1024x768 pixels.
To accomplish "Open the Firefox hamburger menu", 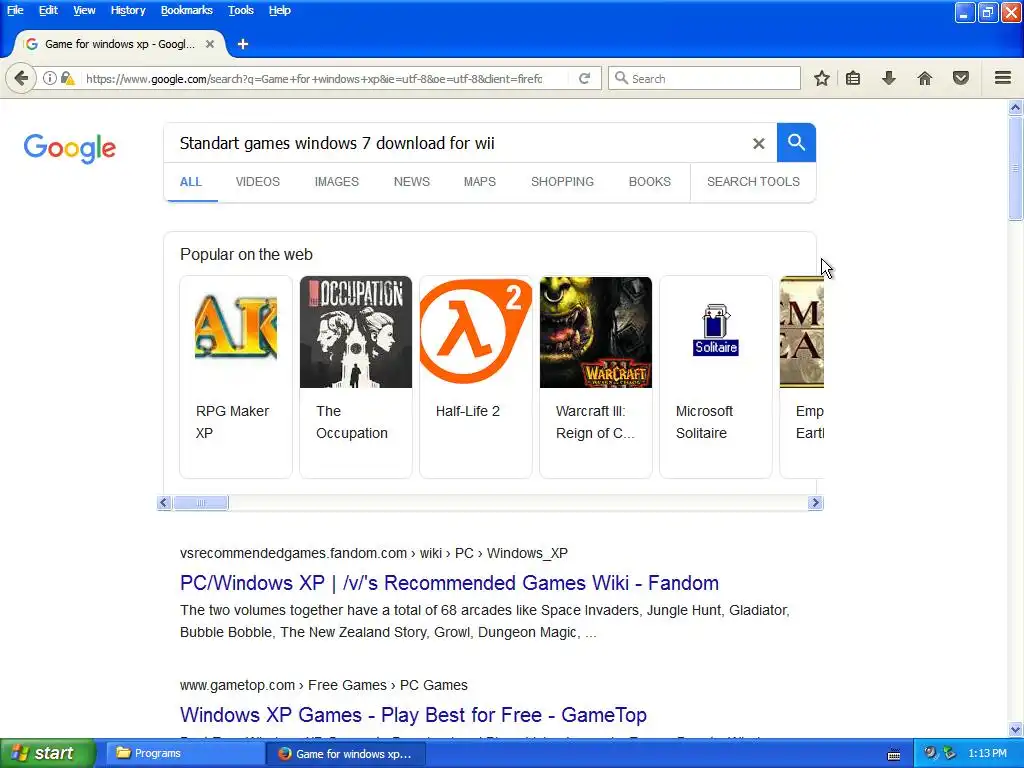I will (x=1003, y=78).
